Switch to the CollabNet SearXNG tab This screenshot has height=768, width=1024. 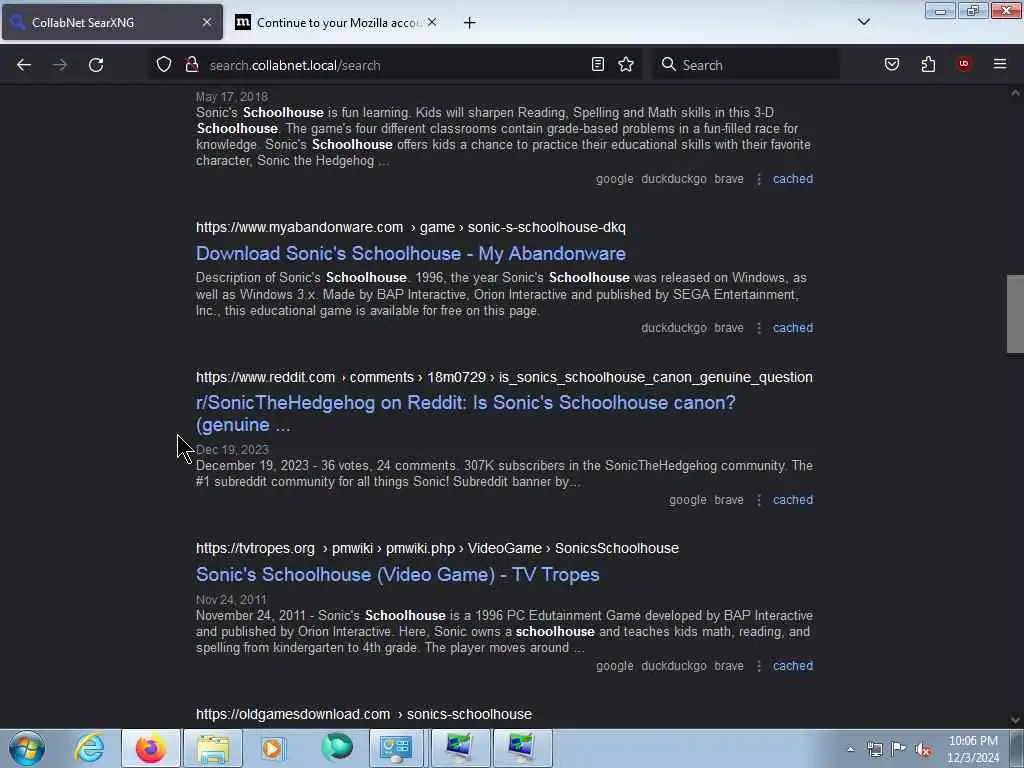click(112, 22)
